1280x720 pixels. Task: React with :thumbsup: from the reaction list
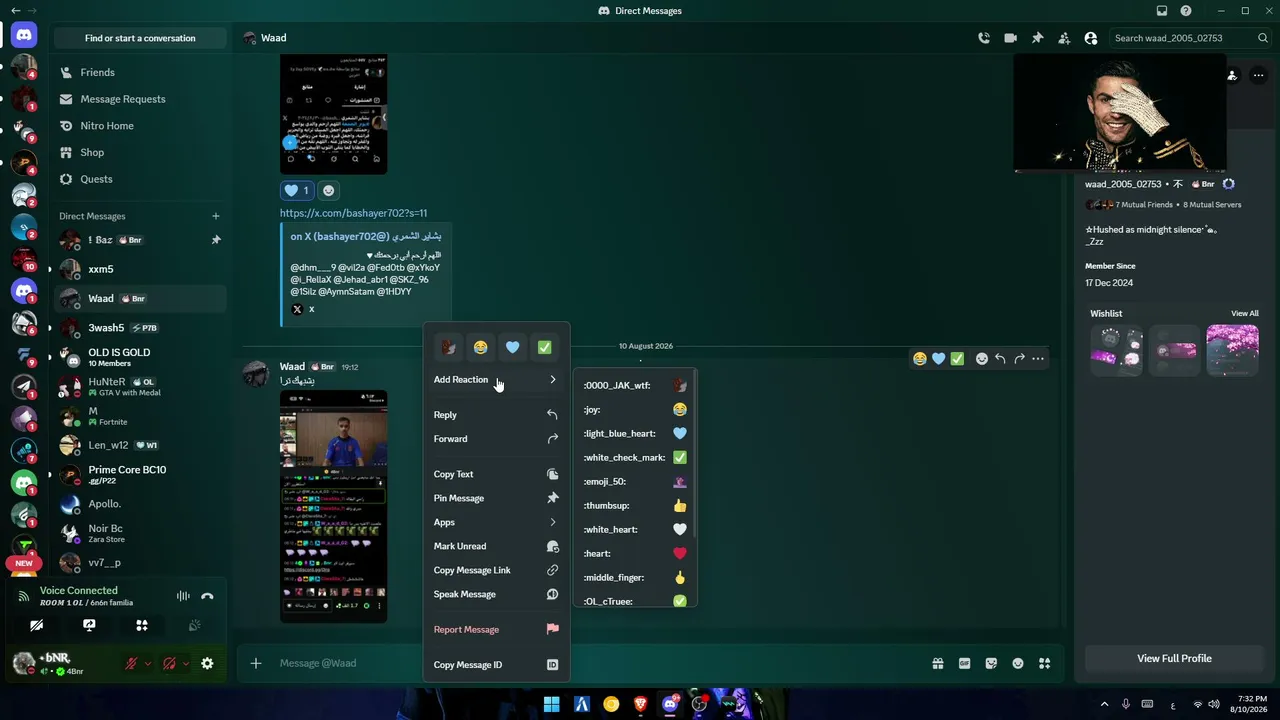coord(635,506)
